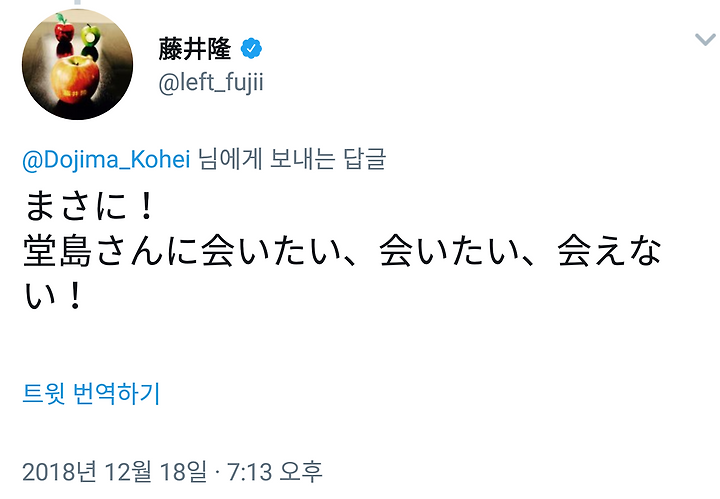Image resolution: width=720 pixels, height=499 pixels.
Task: Click the 님에게 보내는 답글 reply label
Action: [x=292, y=159]
